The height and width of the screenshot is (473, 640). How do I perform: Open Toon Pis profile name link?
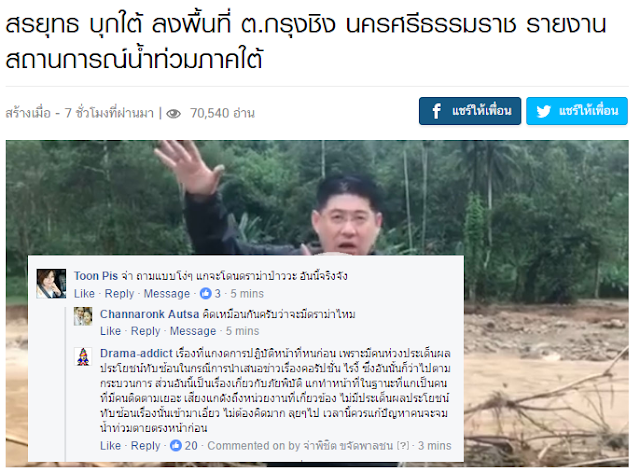[x=96, y=276]
